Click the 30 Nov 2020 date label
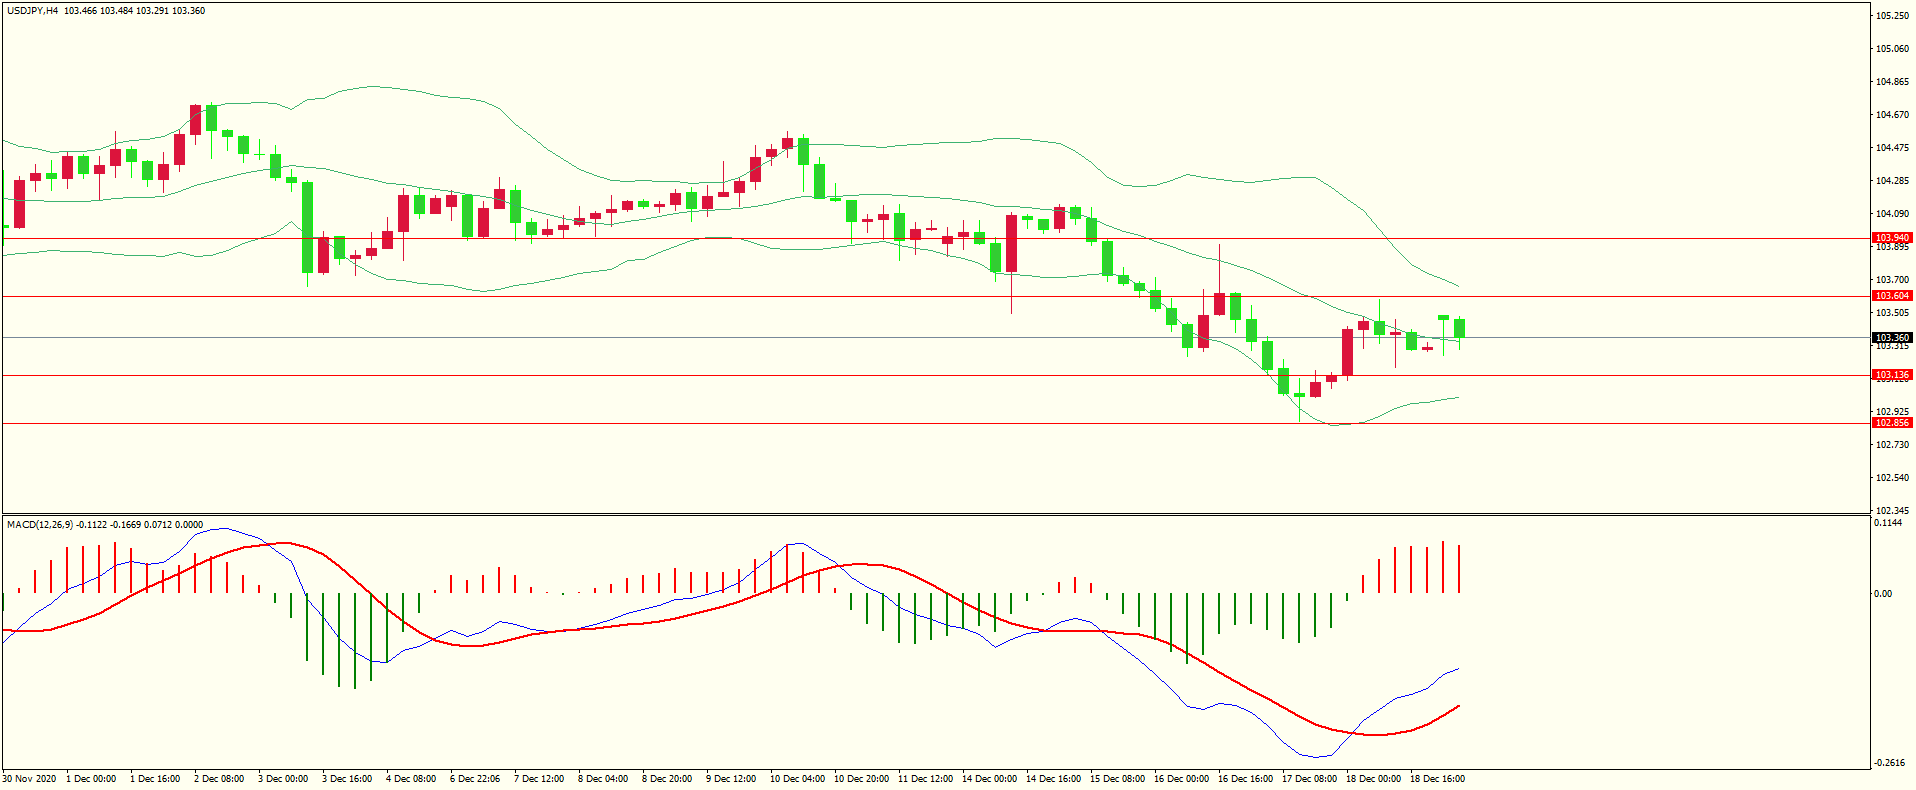Image resolution: width=1916 pixels, height=790 pixels. [x=30, y=779]
